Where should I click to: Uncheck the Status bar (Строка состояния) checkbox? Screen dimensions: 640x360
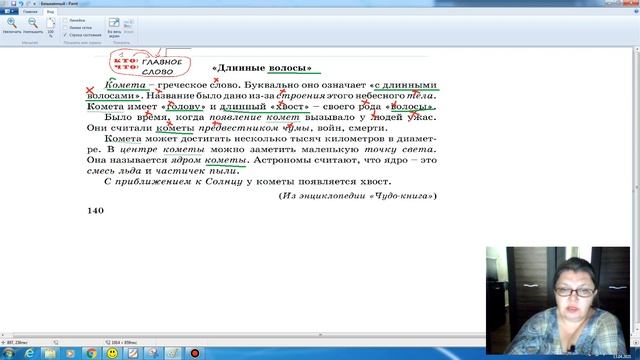65,35
